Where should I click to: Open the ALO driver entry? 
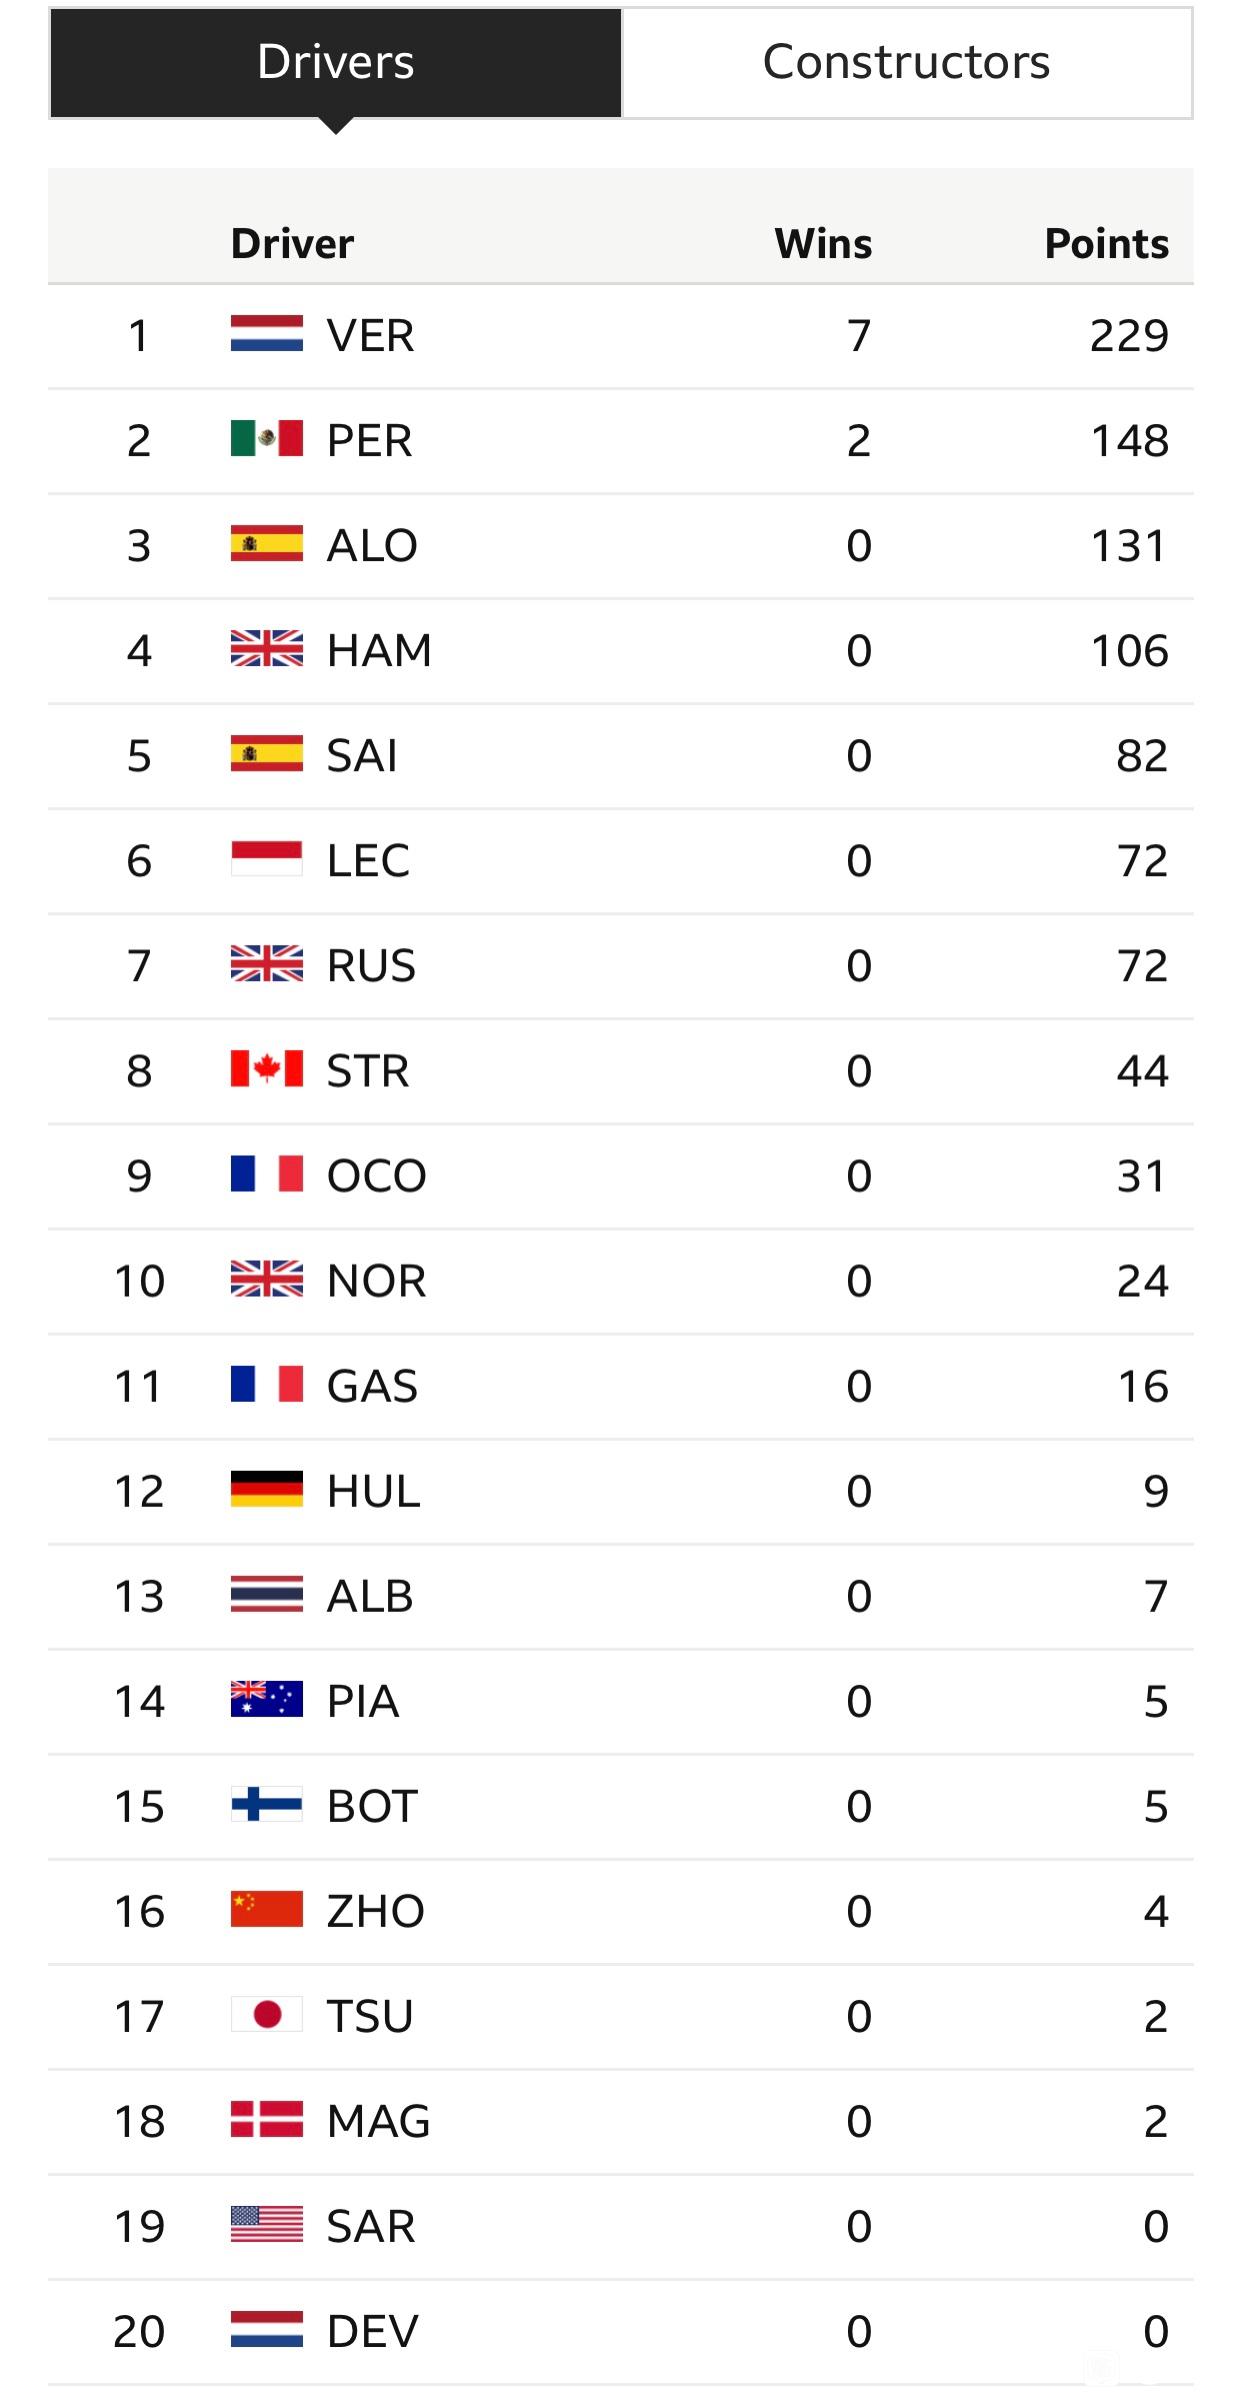[x=372, y=546]
